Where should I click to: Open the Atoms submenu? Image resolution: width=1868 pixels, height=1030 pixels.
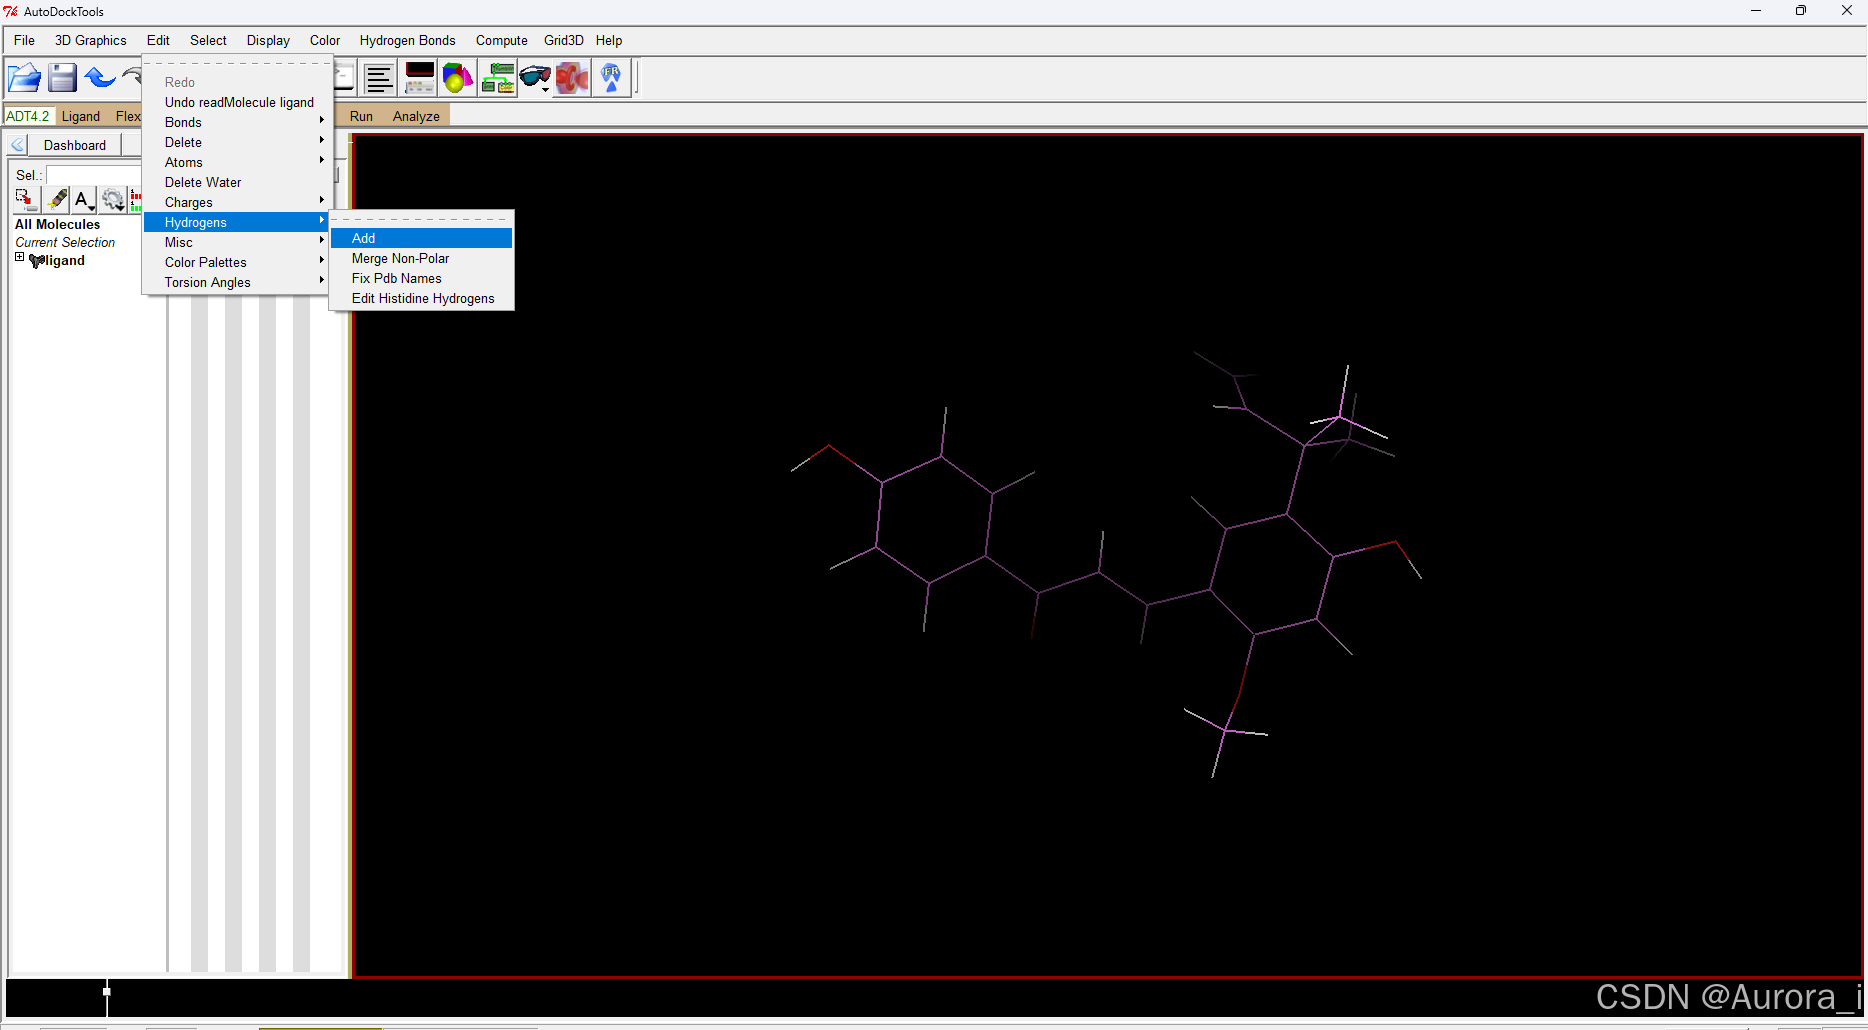pos(237,162)
